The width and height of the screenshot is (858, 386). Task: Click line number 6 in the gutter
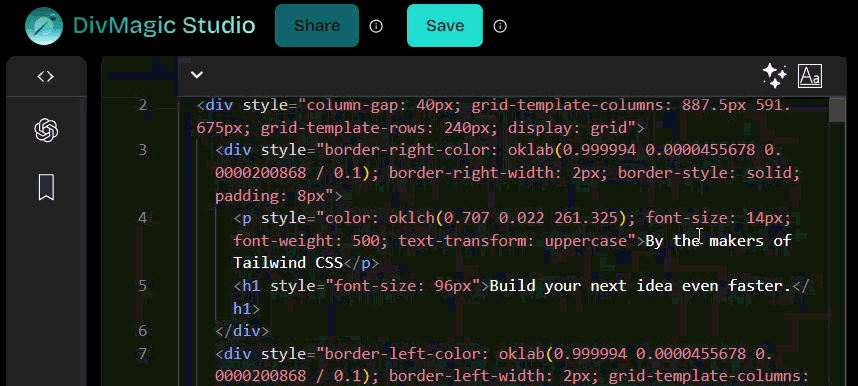point(142,331)
